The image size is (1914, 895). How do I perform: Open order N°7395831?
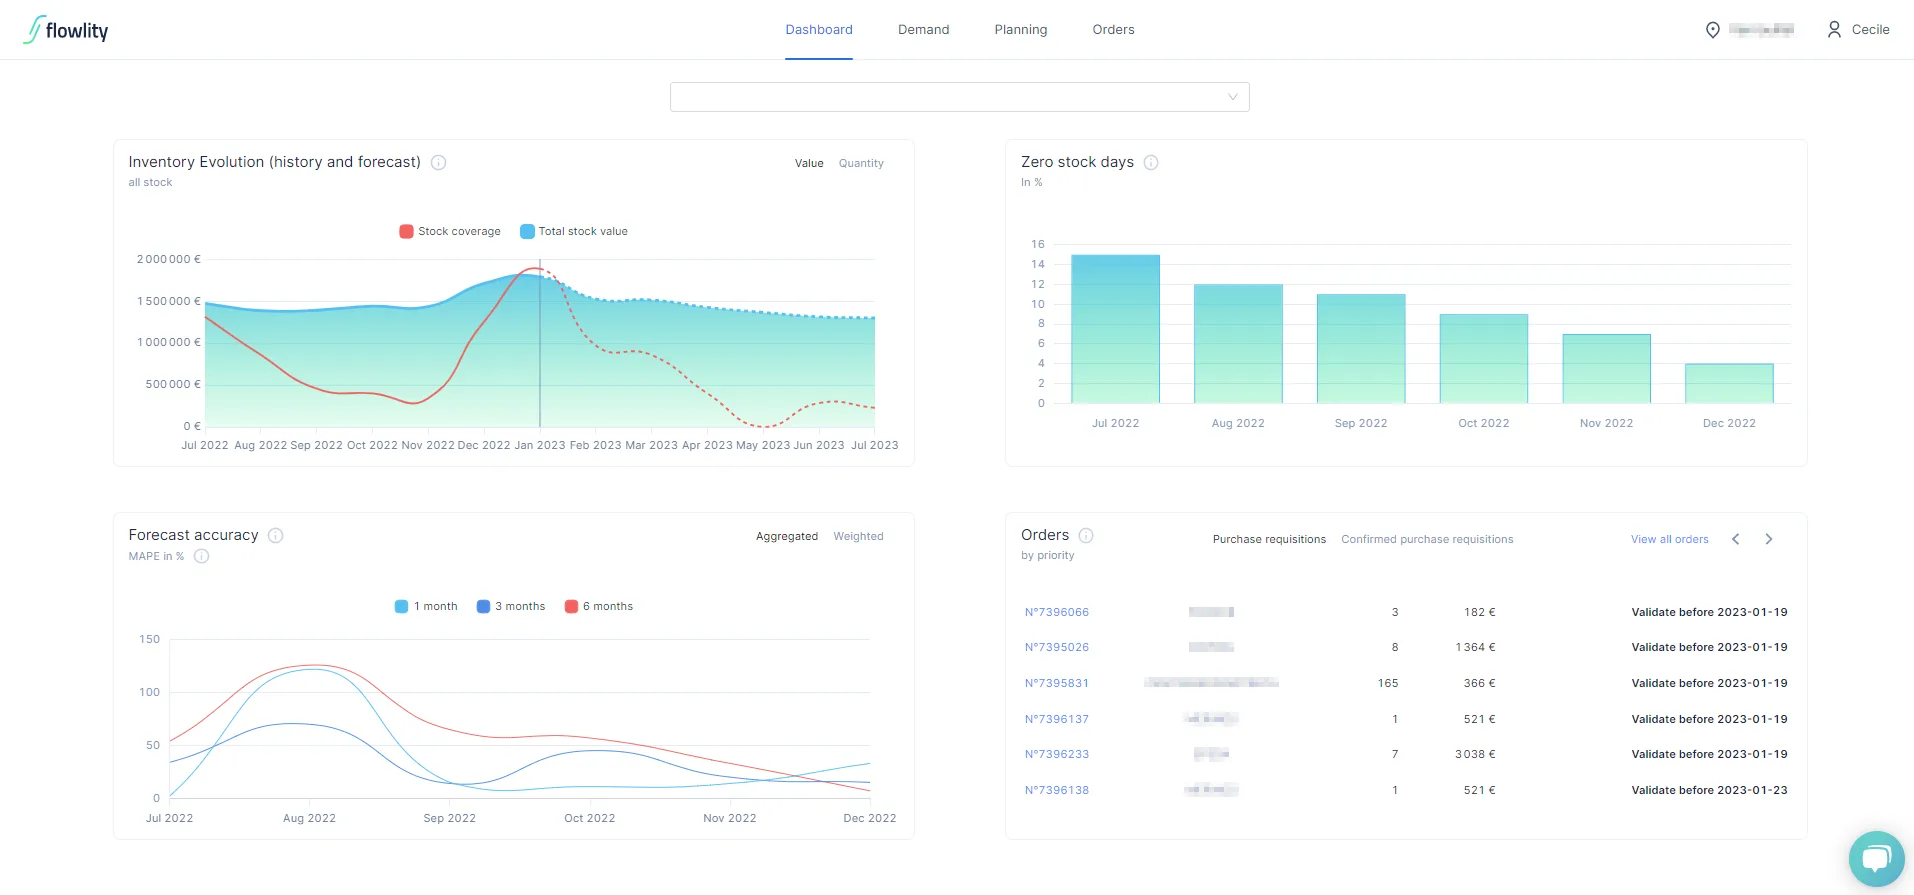pyautogui.click(x=1057, y=683)
